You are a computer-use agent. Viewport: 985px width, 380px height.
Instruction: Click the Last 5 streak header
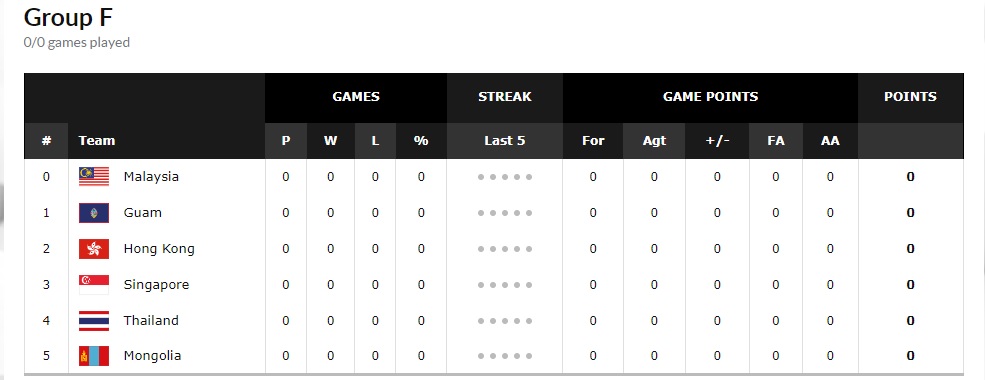point(504,141)
